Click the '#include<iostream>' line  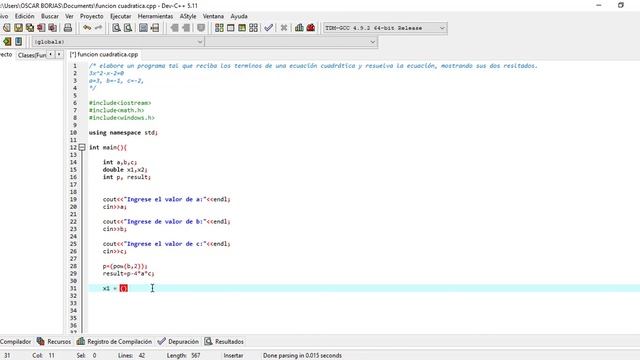coord(120,103)
